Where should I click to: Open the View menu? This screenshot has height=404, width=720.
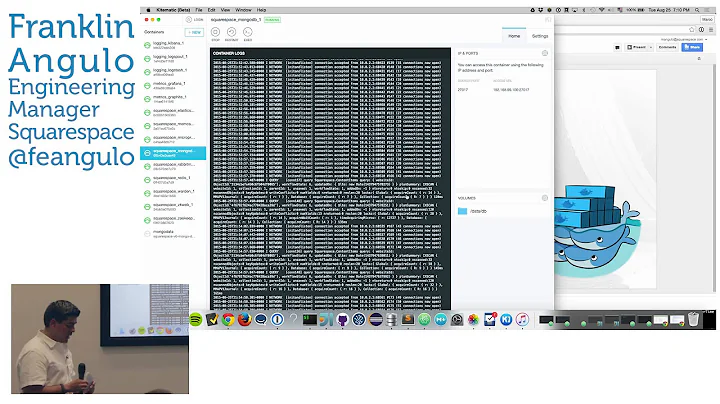click(x=225, y=10)
